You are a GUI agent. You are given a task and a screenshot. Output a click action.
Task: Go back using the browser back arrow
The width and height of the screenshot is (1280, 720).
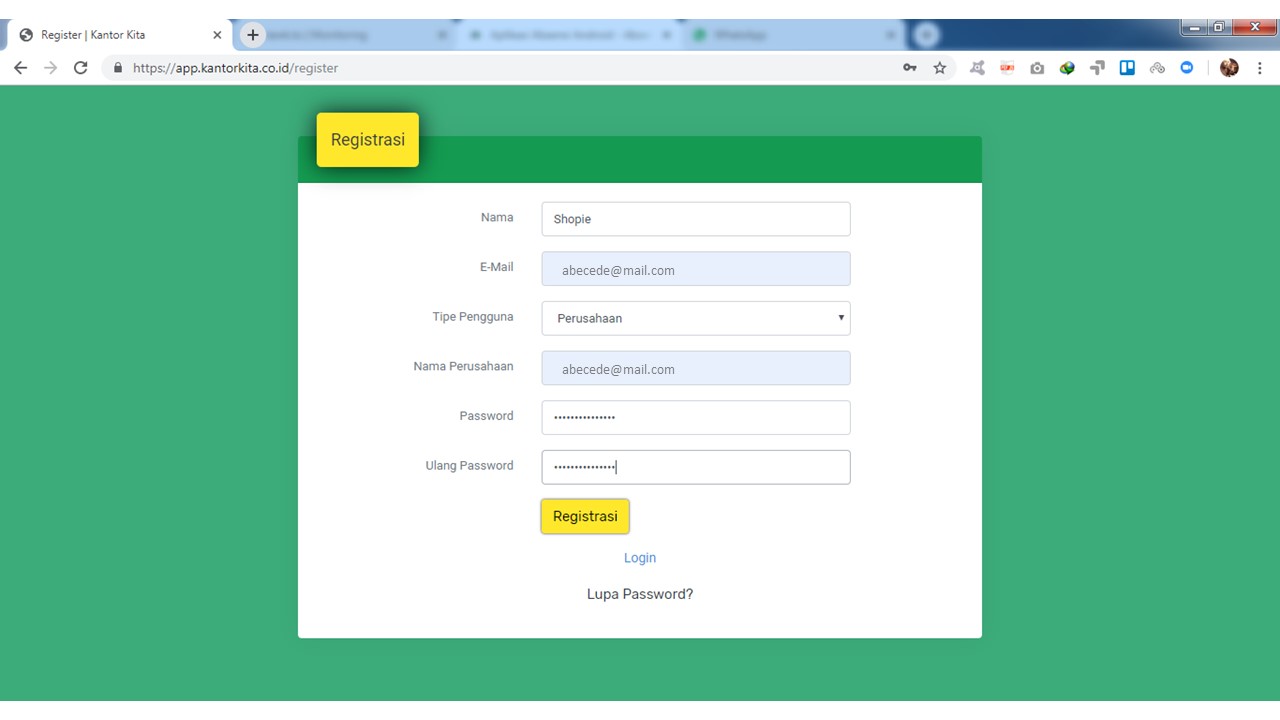click(x=20, y=68)
